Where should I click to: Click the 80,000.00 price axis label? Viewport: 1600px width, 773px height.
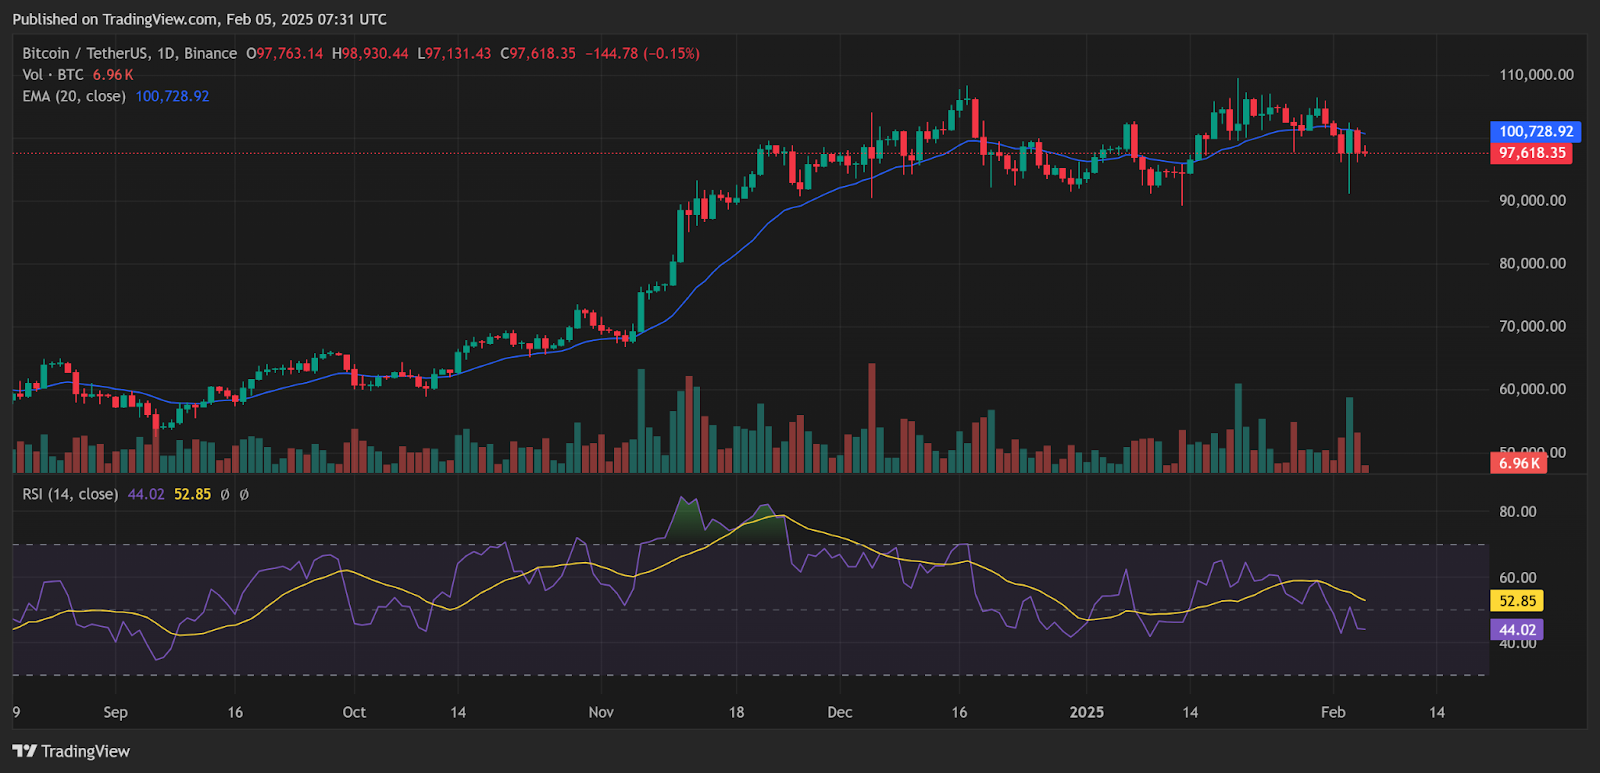pos(1532,264)
